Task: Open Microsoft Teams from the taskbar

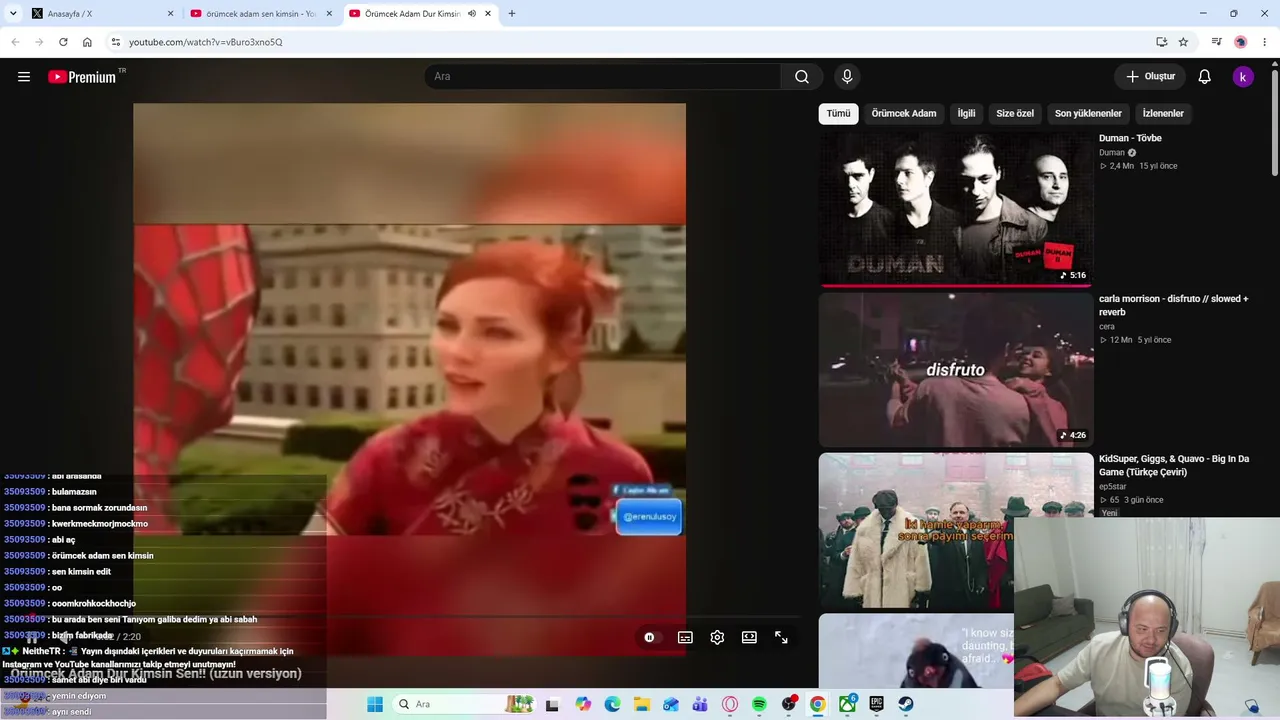Action: 700,704
